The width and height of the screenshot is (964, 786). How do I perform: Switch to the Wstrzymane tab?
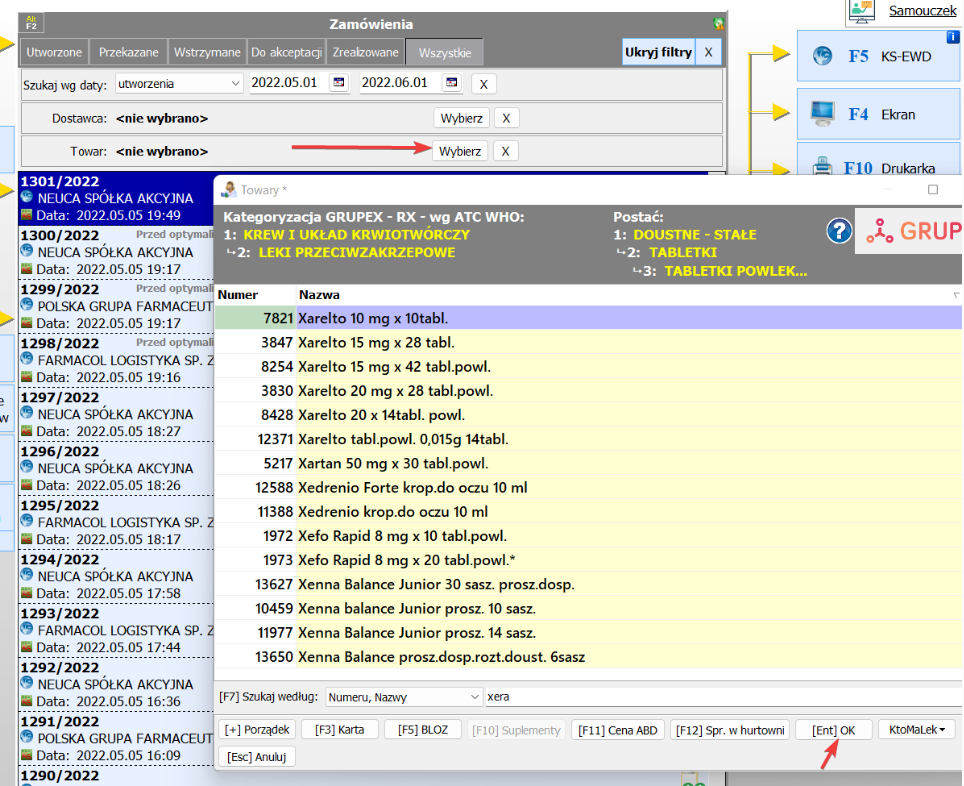pyautogui.click(x=207, y=52)
